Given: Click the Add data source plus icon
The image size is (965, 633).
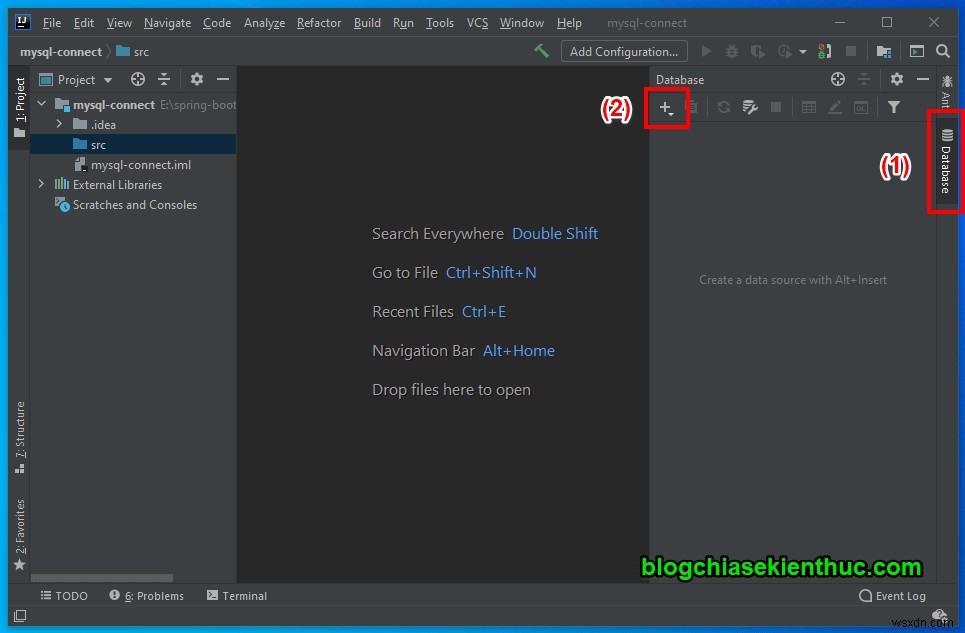Looking at the screenshot, I should tap(666, 108).
